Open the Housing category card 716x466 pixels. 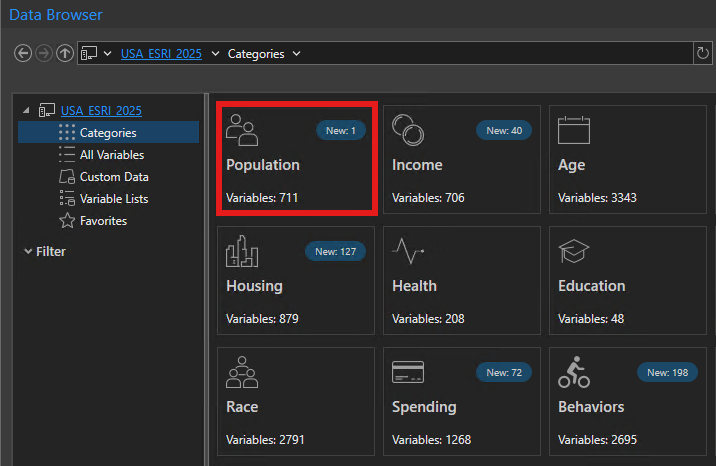tap(296, 280)
